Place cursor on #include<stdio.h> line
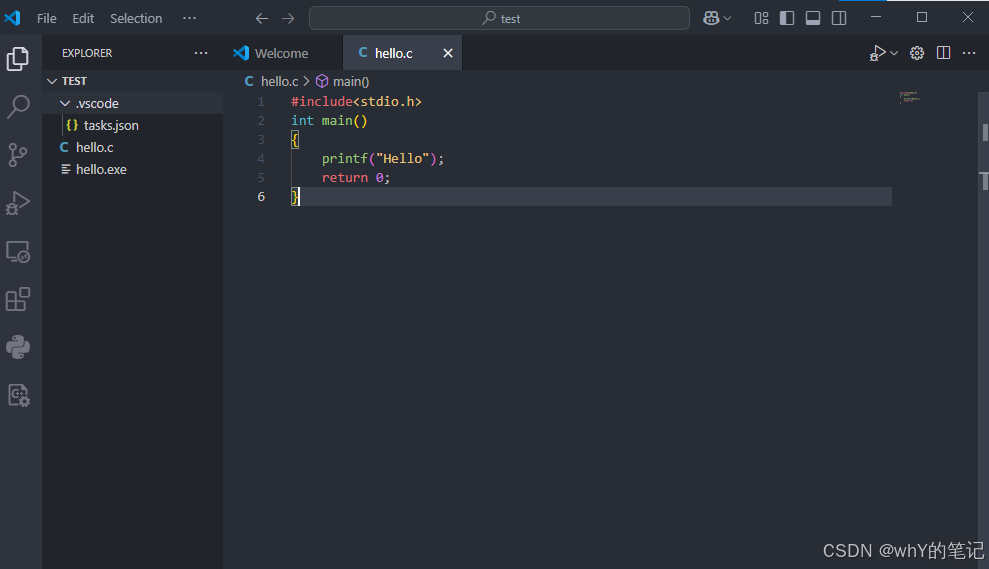 (x=356, y=102)
